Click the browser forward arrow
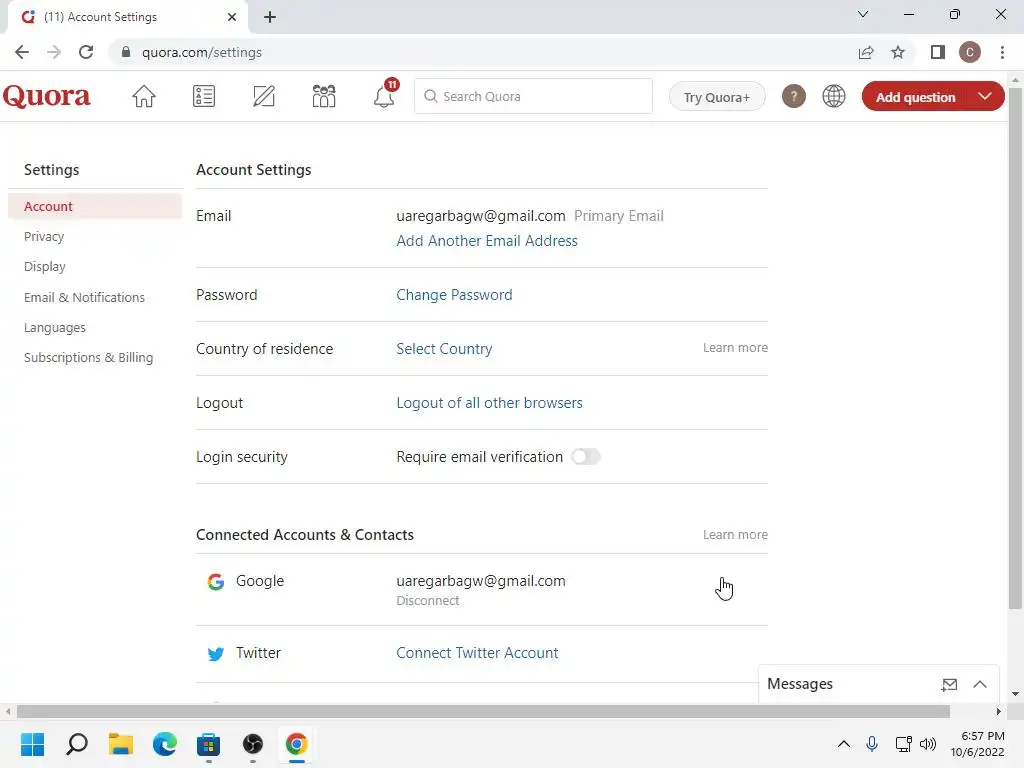This screenshot has width=1024, height=768. click(x=54, y=52)
